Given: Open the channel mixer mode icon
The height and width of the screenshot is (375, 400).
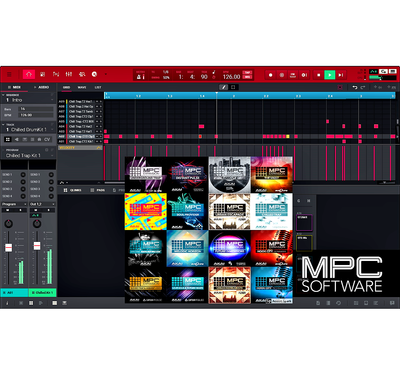Looking at the screenshot, I should pyautogui.click(x=69, y=74).
